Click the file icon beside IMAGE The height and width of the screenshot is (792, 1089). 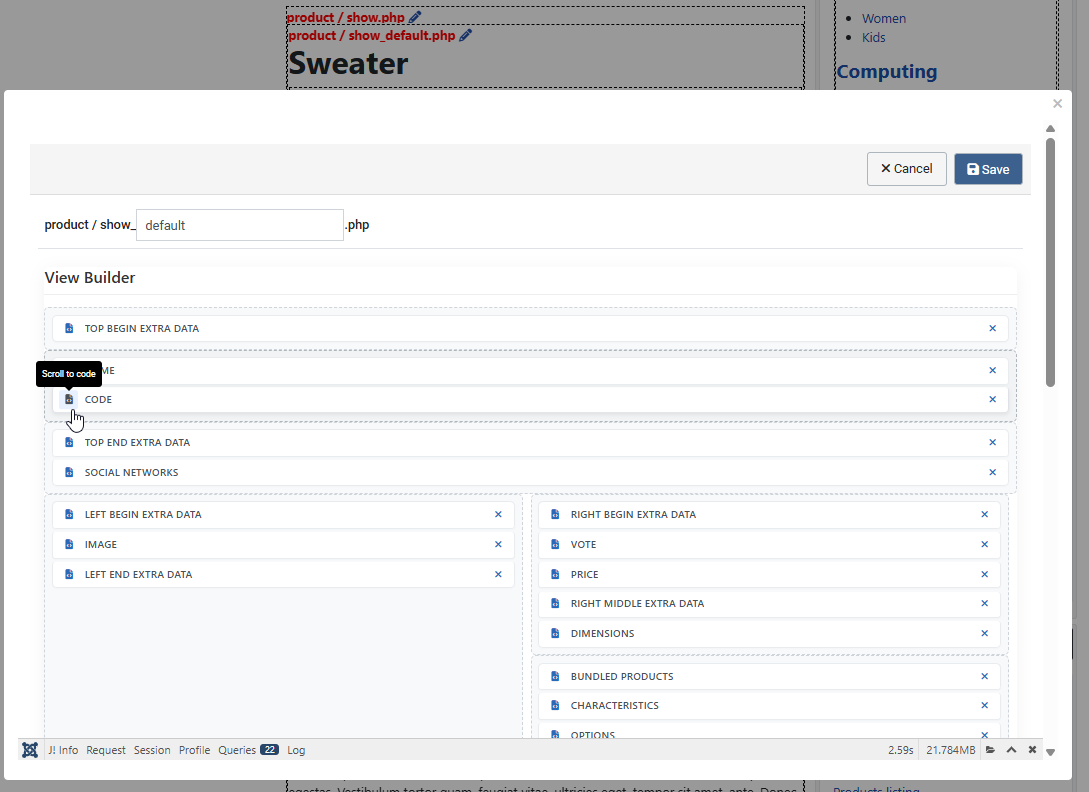coord(68,544)
